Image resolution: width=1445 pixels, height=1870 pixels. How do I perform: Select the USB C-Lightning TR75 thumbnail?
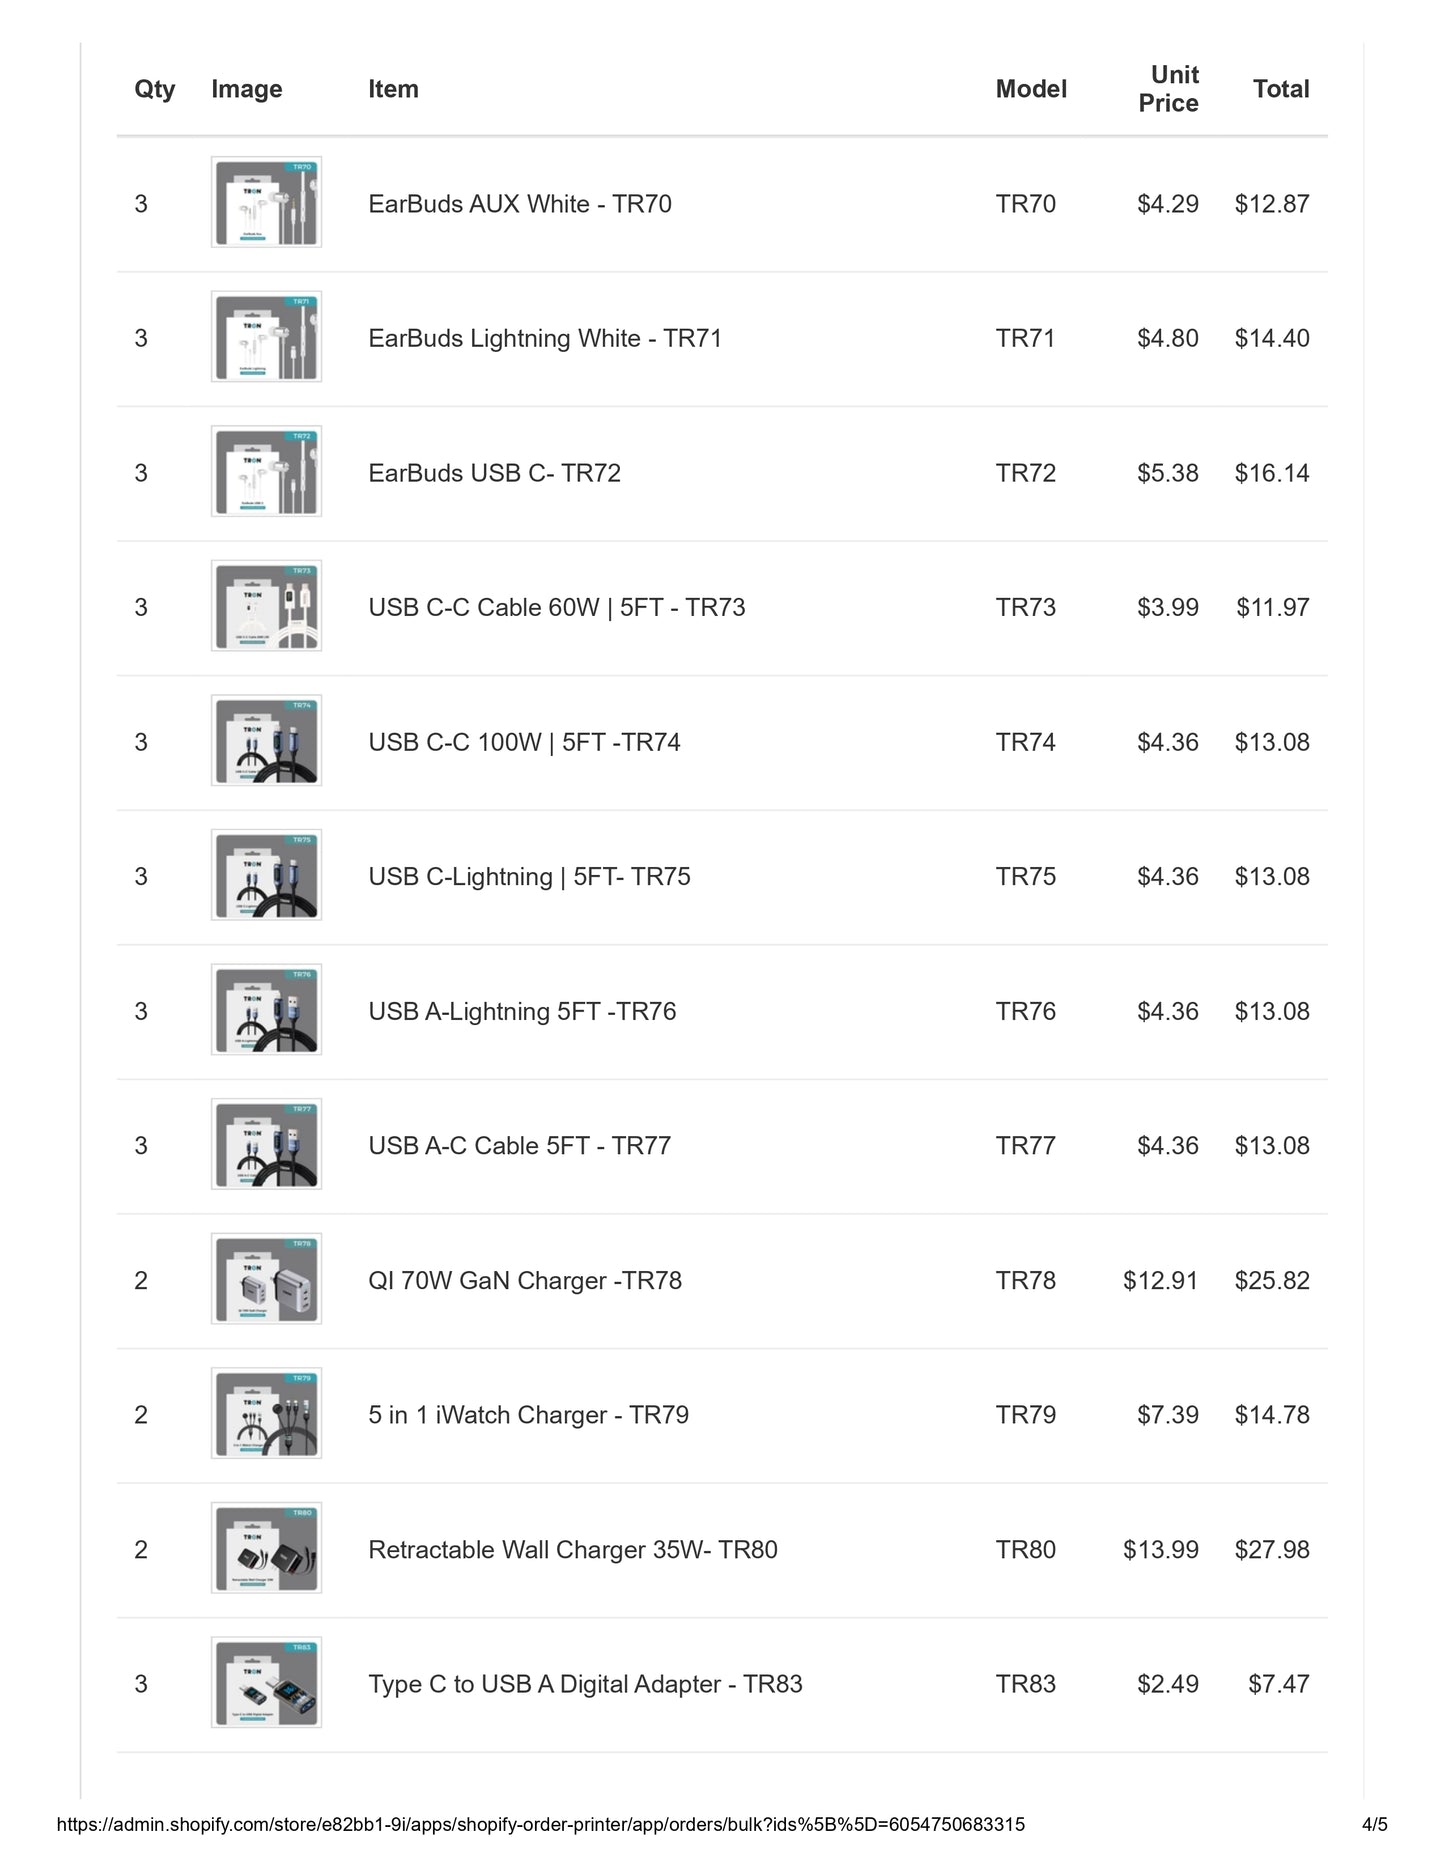[266, 875]
